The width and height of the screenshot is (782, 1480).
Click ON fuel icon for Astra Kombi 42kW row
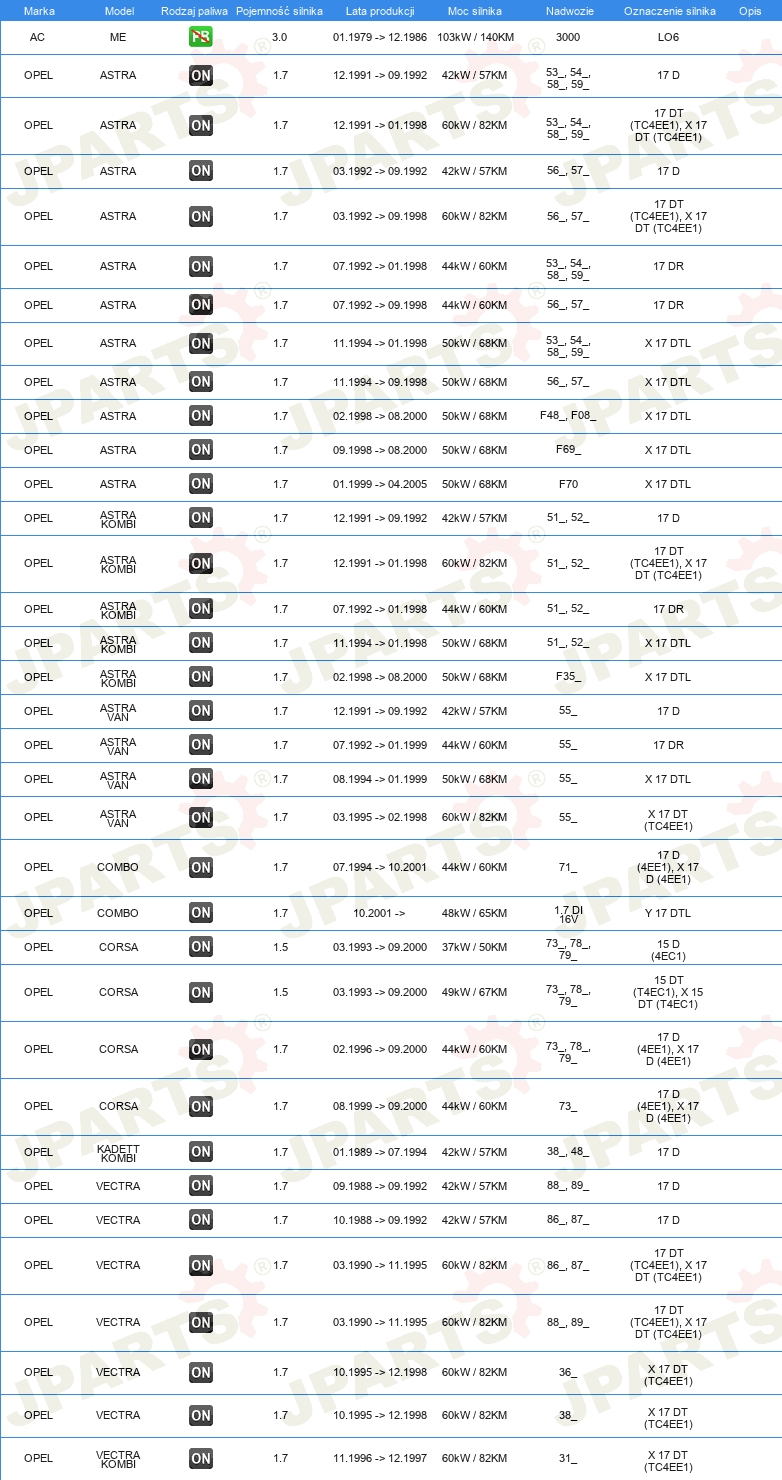tap(201, 518)
